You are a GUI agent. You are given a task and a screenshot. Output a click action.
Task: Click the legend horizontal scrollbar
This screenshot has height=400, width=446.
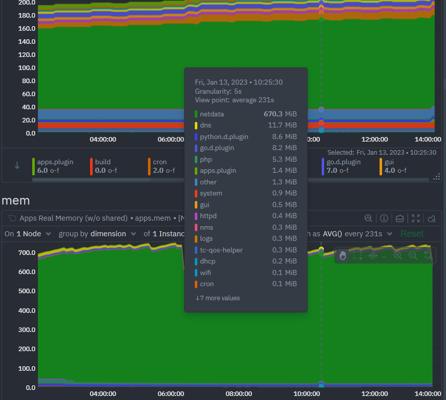[230, 180]
